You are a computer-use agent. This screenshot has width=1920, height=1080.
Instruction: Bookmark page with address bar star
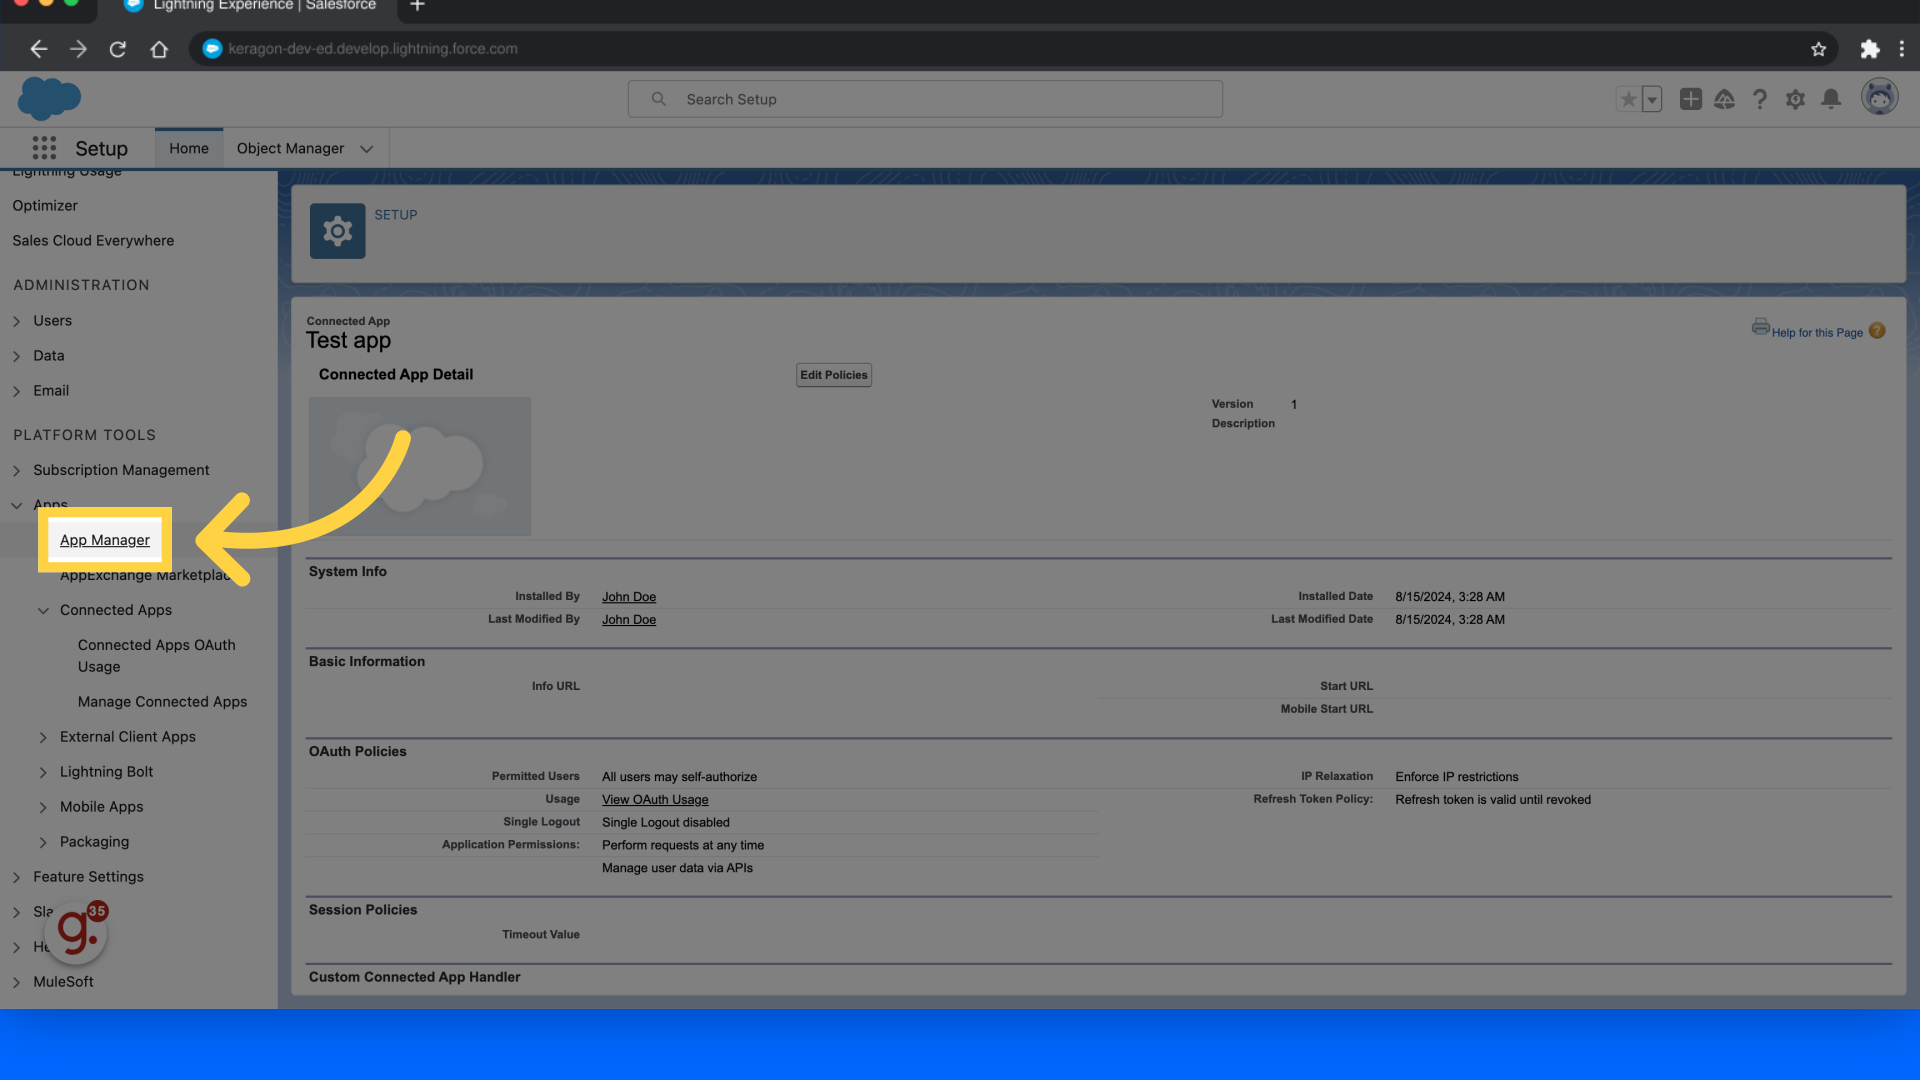1818,48
